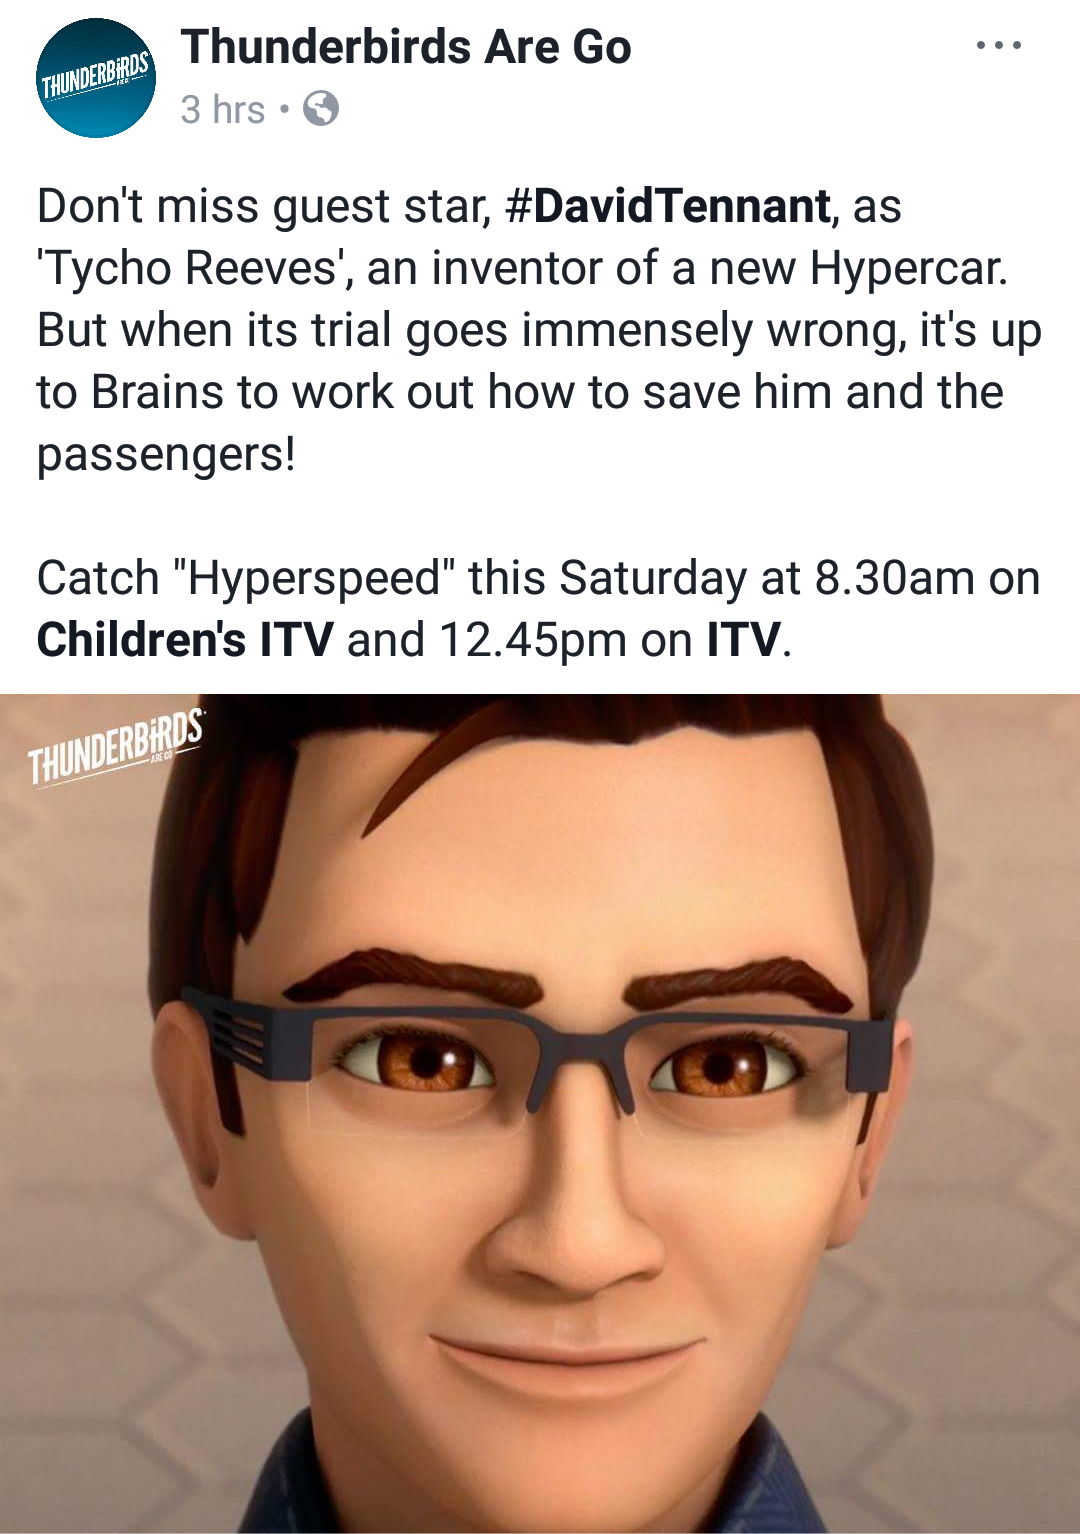
Task: Open the Thunderbirds Are Go page name
Action: (x=406, y=47)
